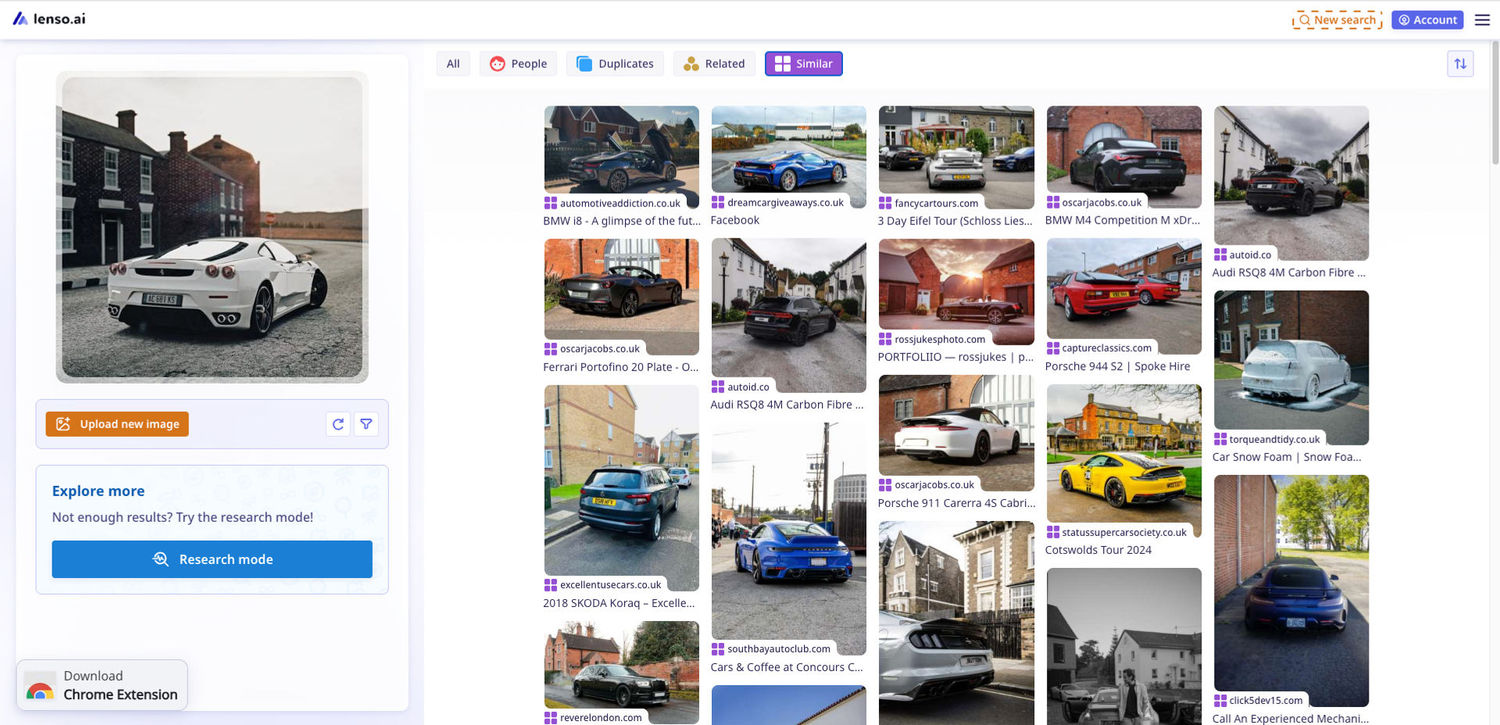Select the Similar tab
This screenshot has width=1500, height=725.
[803, 64]
